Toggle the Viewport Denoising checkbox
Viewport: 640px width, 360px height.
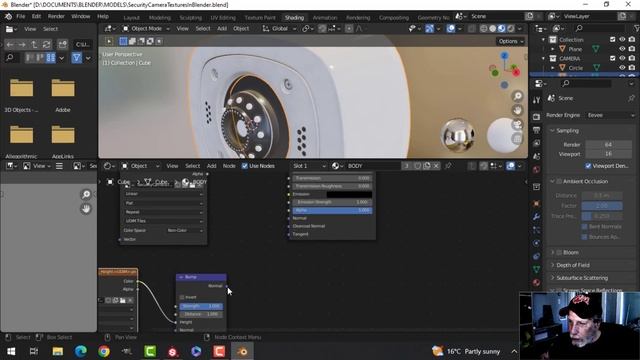tap(588, 166)
